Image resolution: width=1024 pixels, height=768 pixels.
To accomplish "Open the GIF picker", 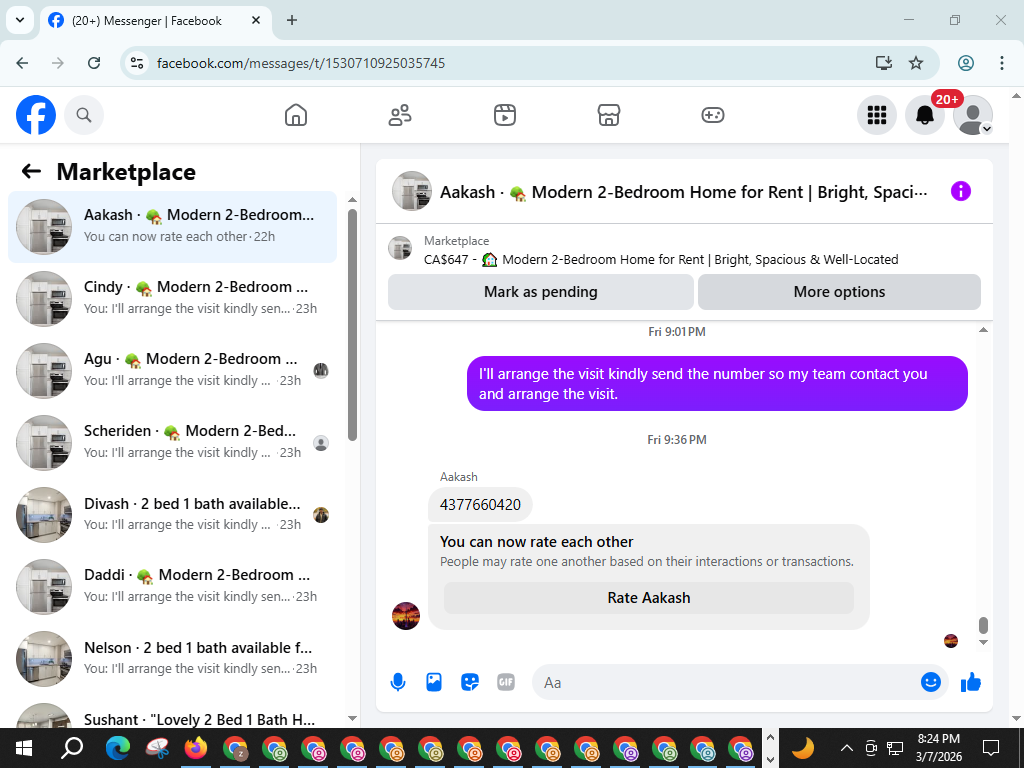I will click(x=506, y=682).
